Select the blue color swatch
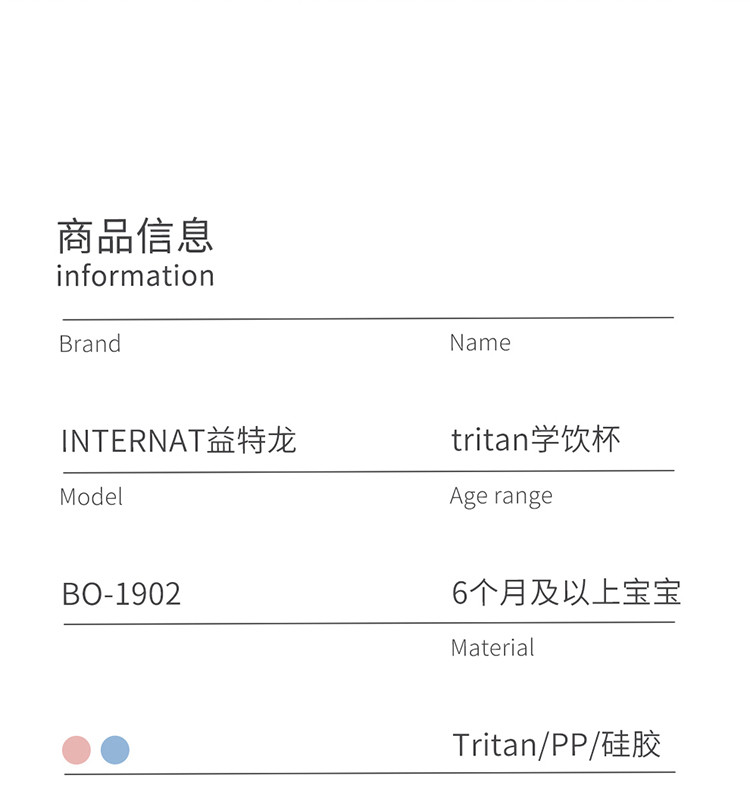Image resolution: width=750 pixels, height=803 pixels. click(115, 750)
